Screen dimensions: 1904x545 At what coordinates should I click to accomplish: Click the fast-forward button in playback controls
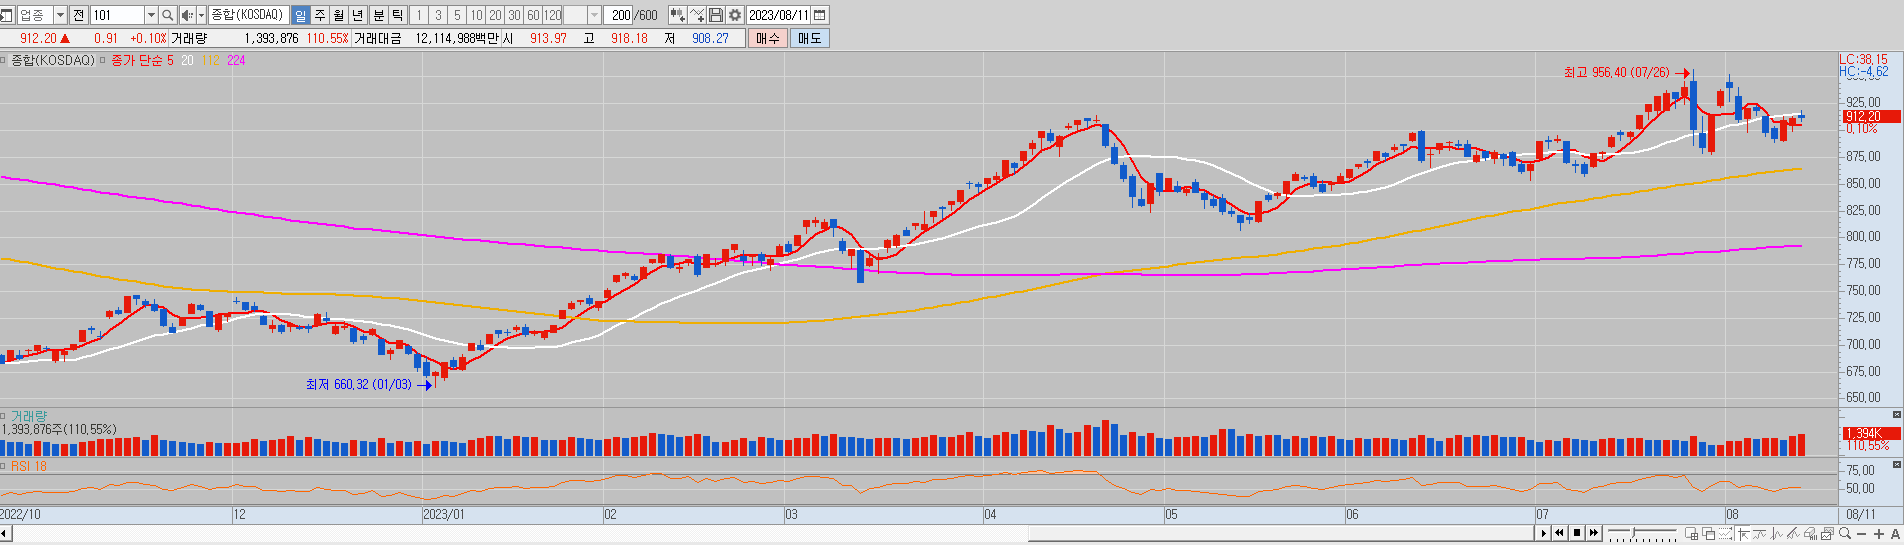[1594, 533]
